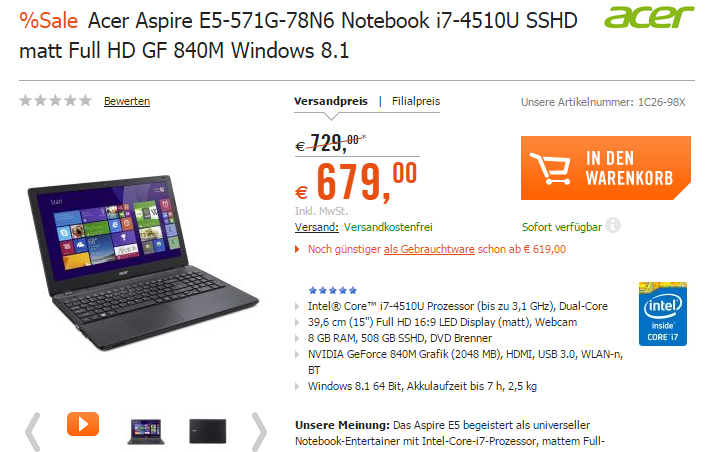
Task: Click the Intel Core i7 badge
Action: click(663, 314)
